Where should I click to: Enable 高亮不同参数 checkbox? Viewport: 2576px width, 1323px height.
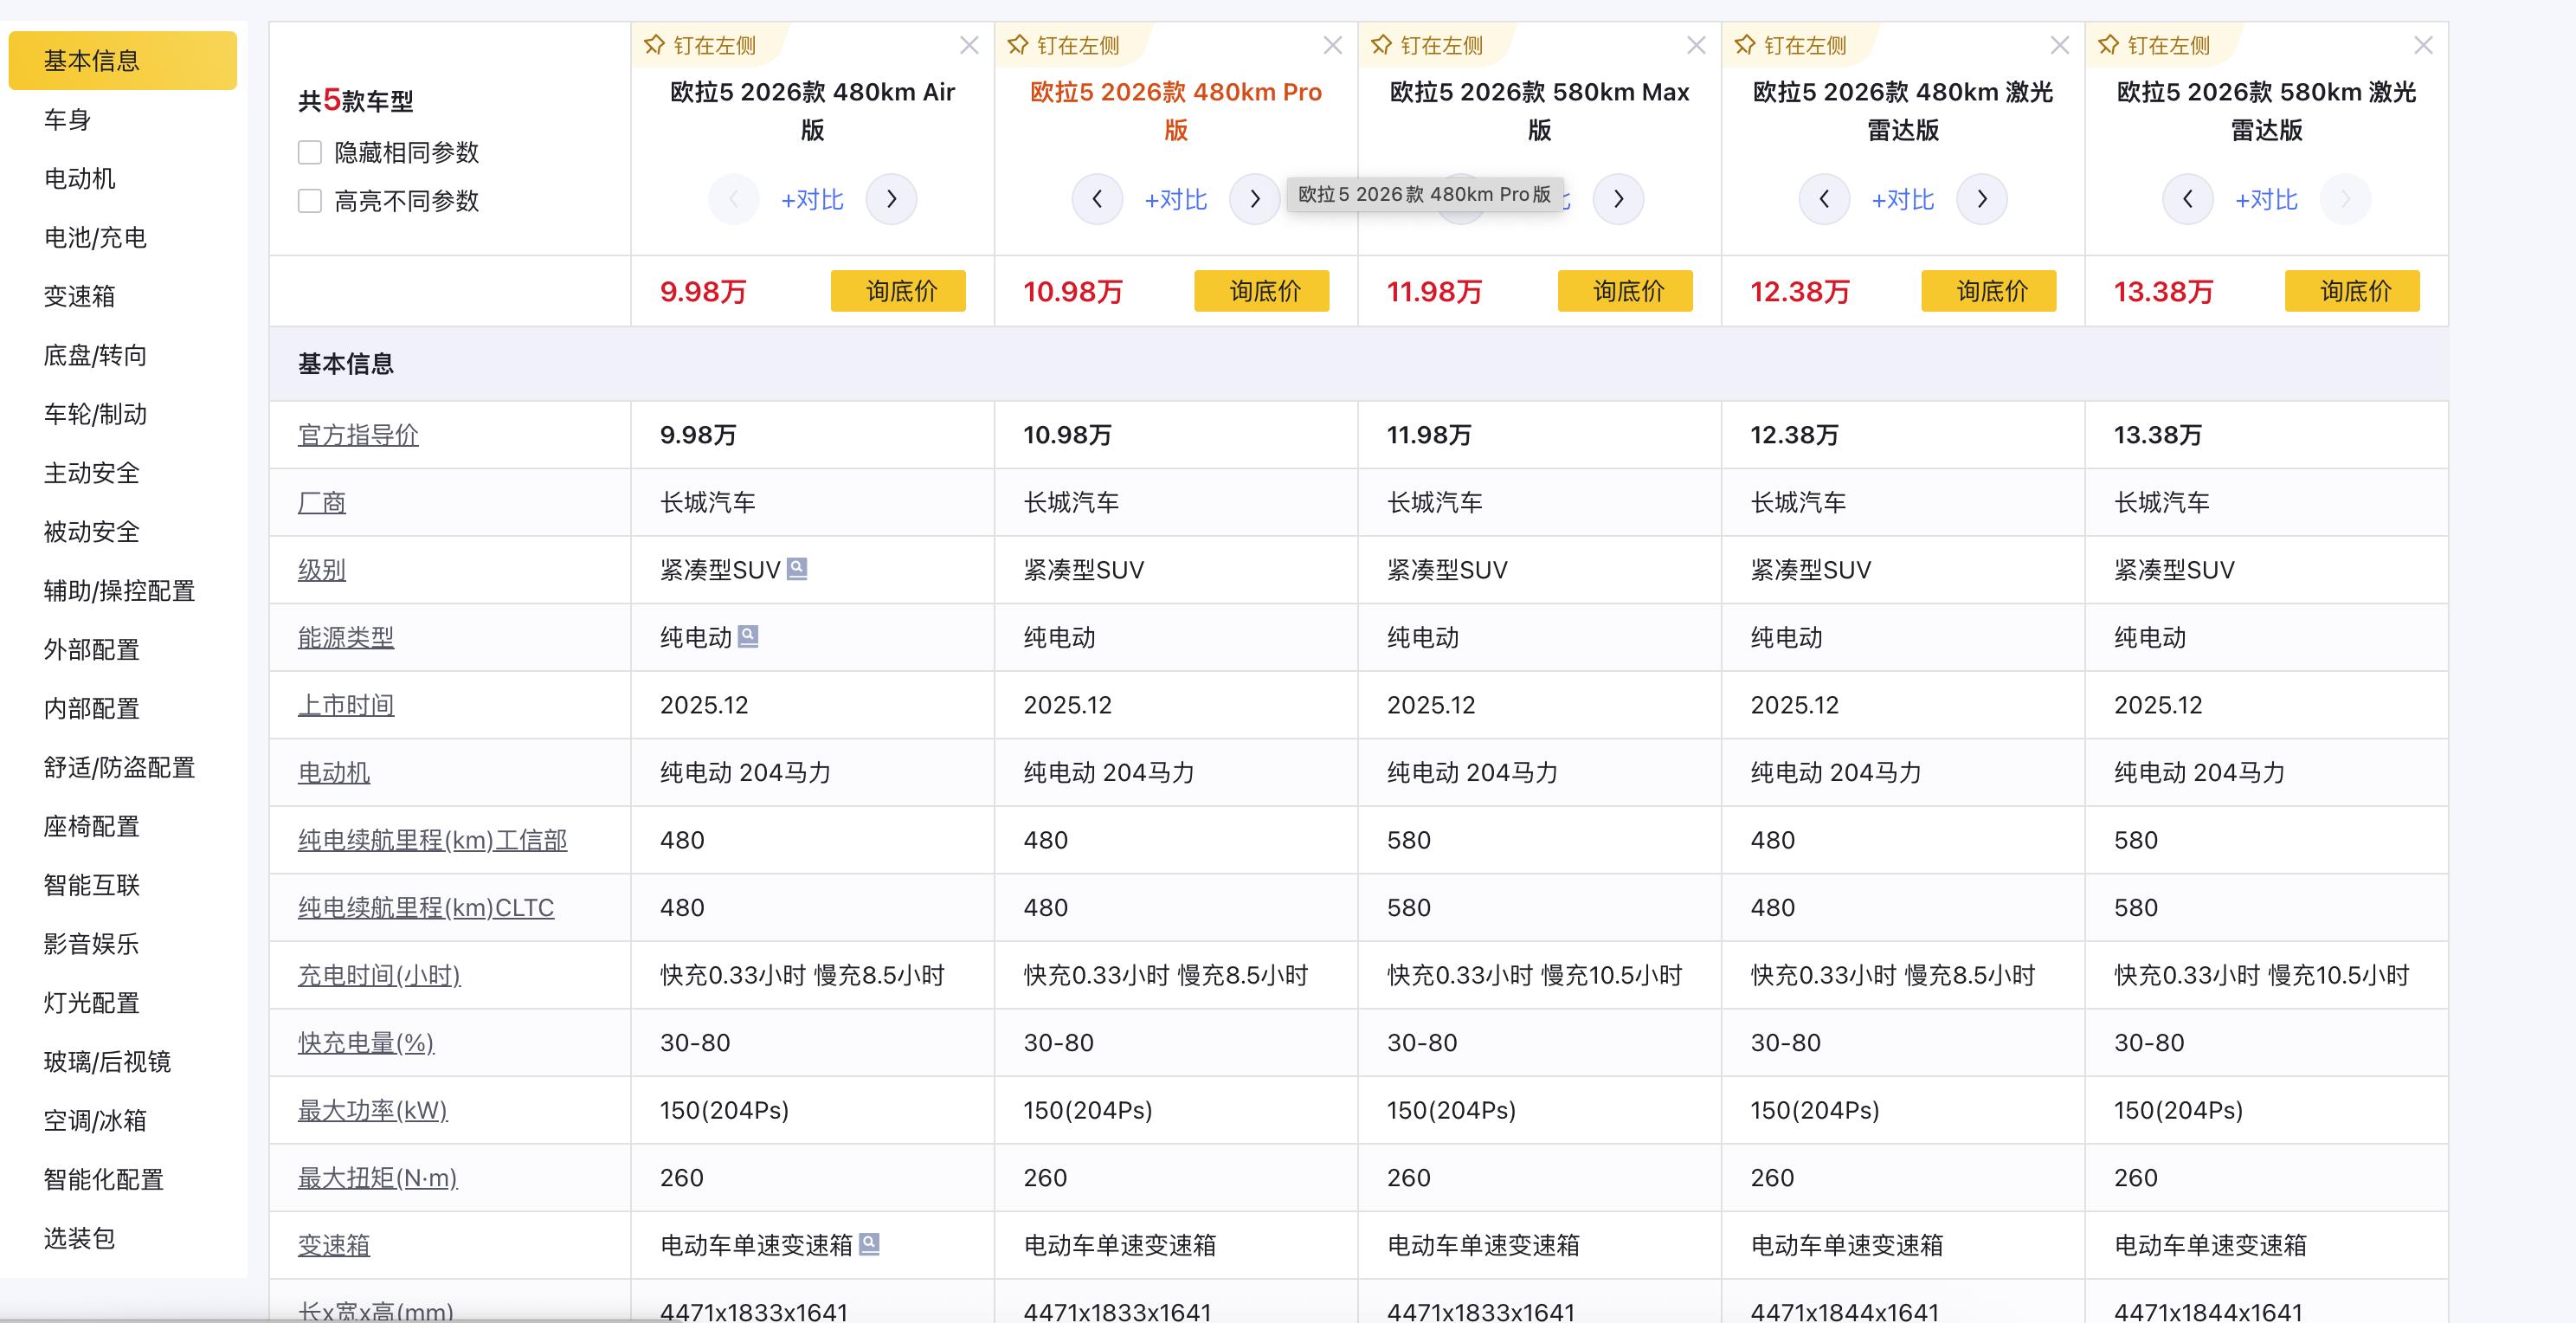coord(310,201)
